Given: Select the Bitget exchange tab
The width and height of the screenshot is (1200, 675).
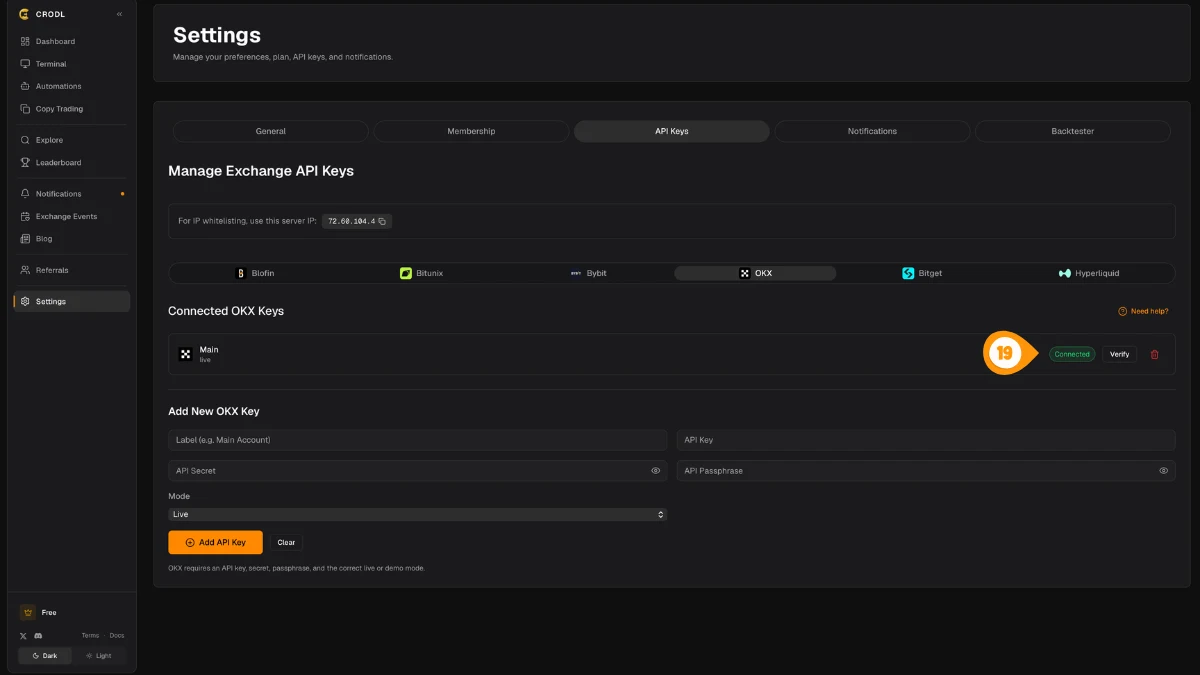Looking at the screenshot, I should (x=922, y=273).
